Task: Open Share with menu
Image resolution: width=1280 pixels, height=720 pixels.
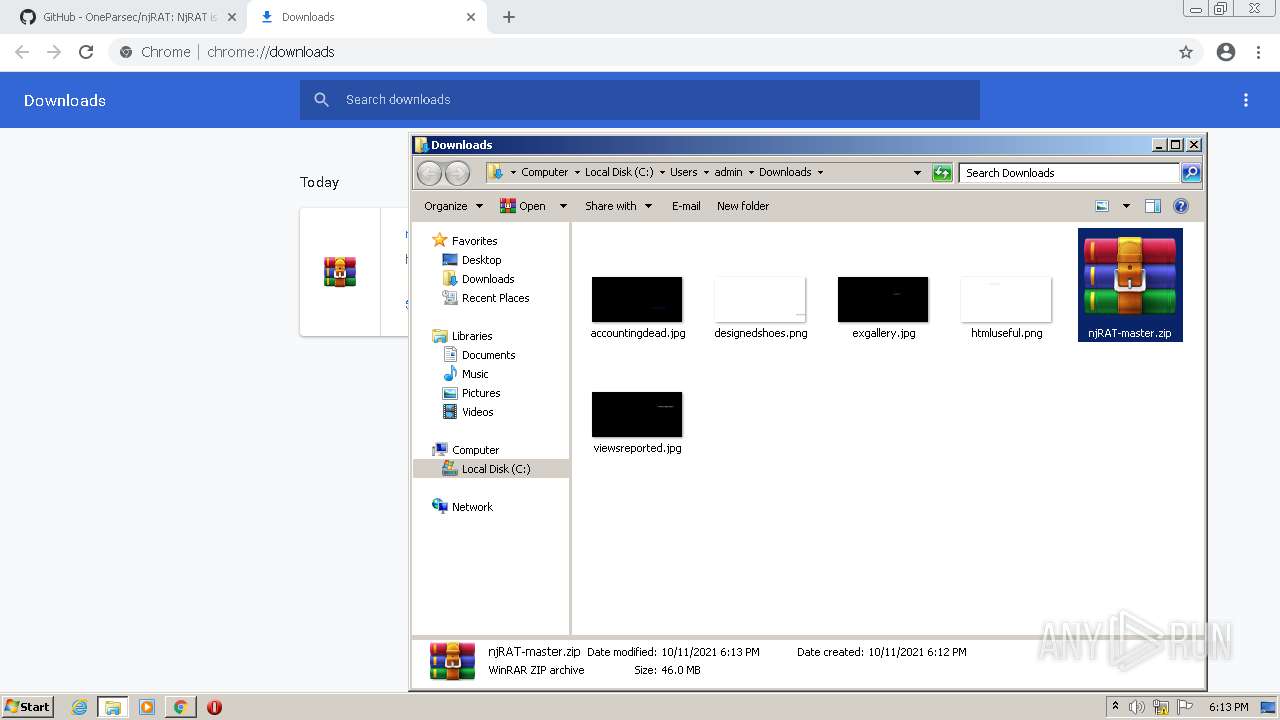Action: tap(618, 206)
